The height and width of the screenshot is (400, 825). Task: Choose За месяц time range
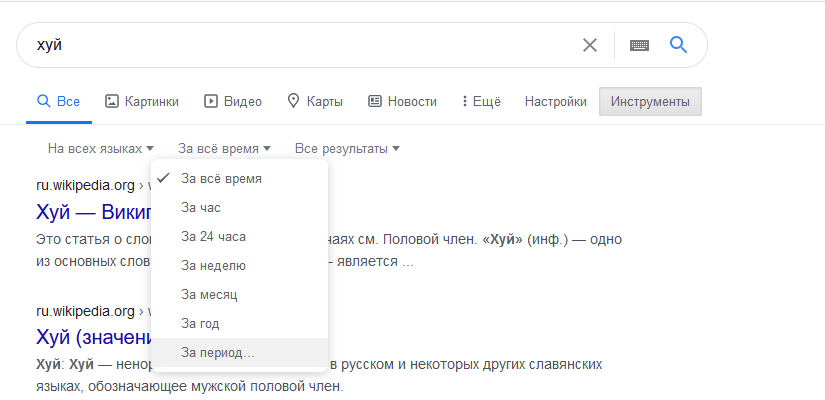(239, 295)
